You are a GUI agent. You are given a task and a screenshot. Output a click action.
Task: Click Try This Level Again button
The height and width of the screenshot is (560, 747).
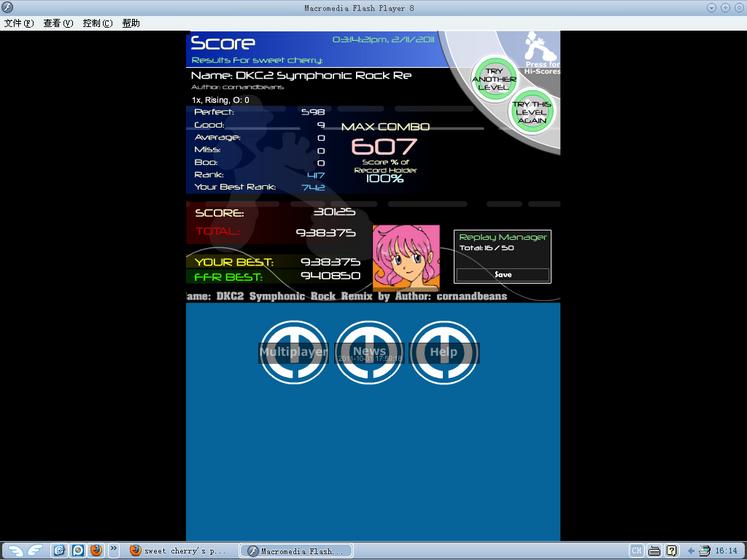(532, 112)
